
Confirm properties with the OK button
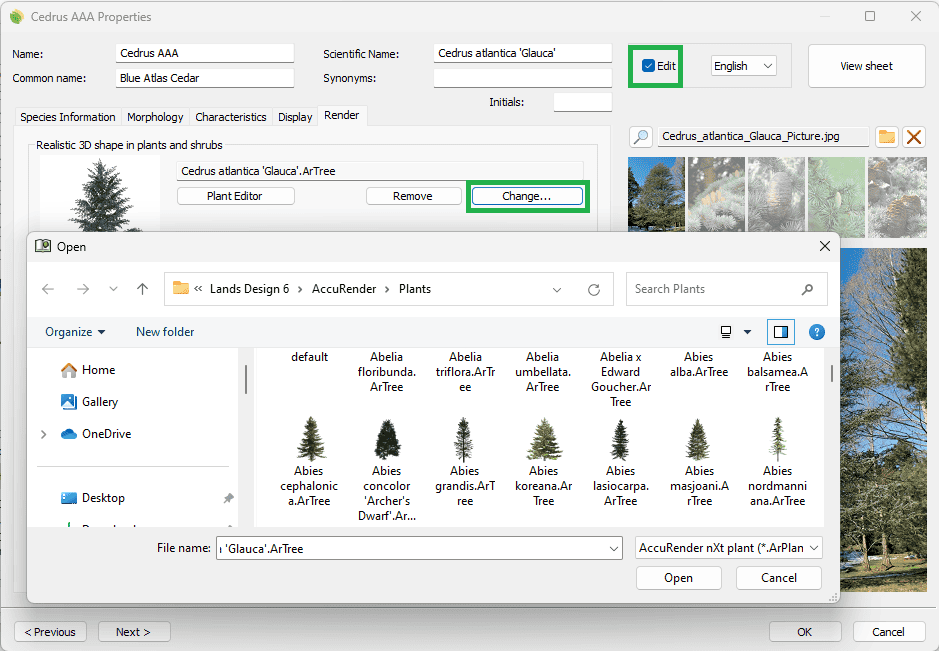click(805, 632)
